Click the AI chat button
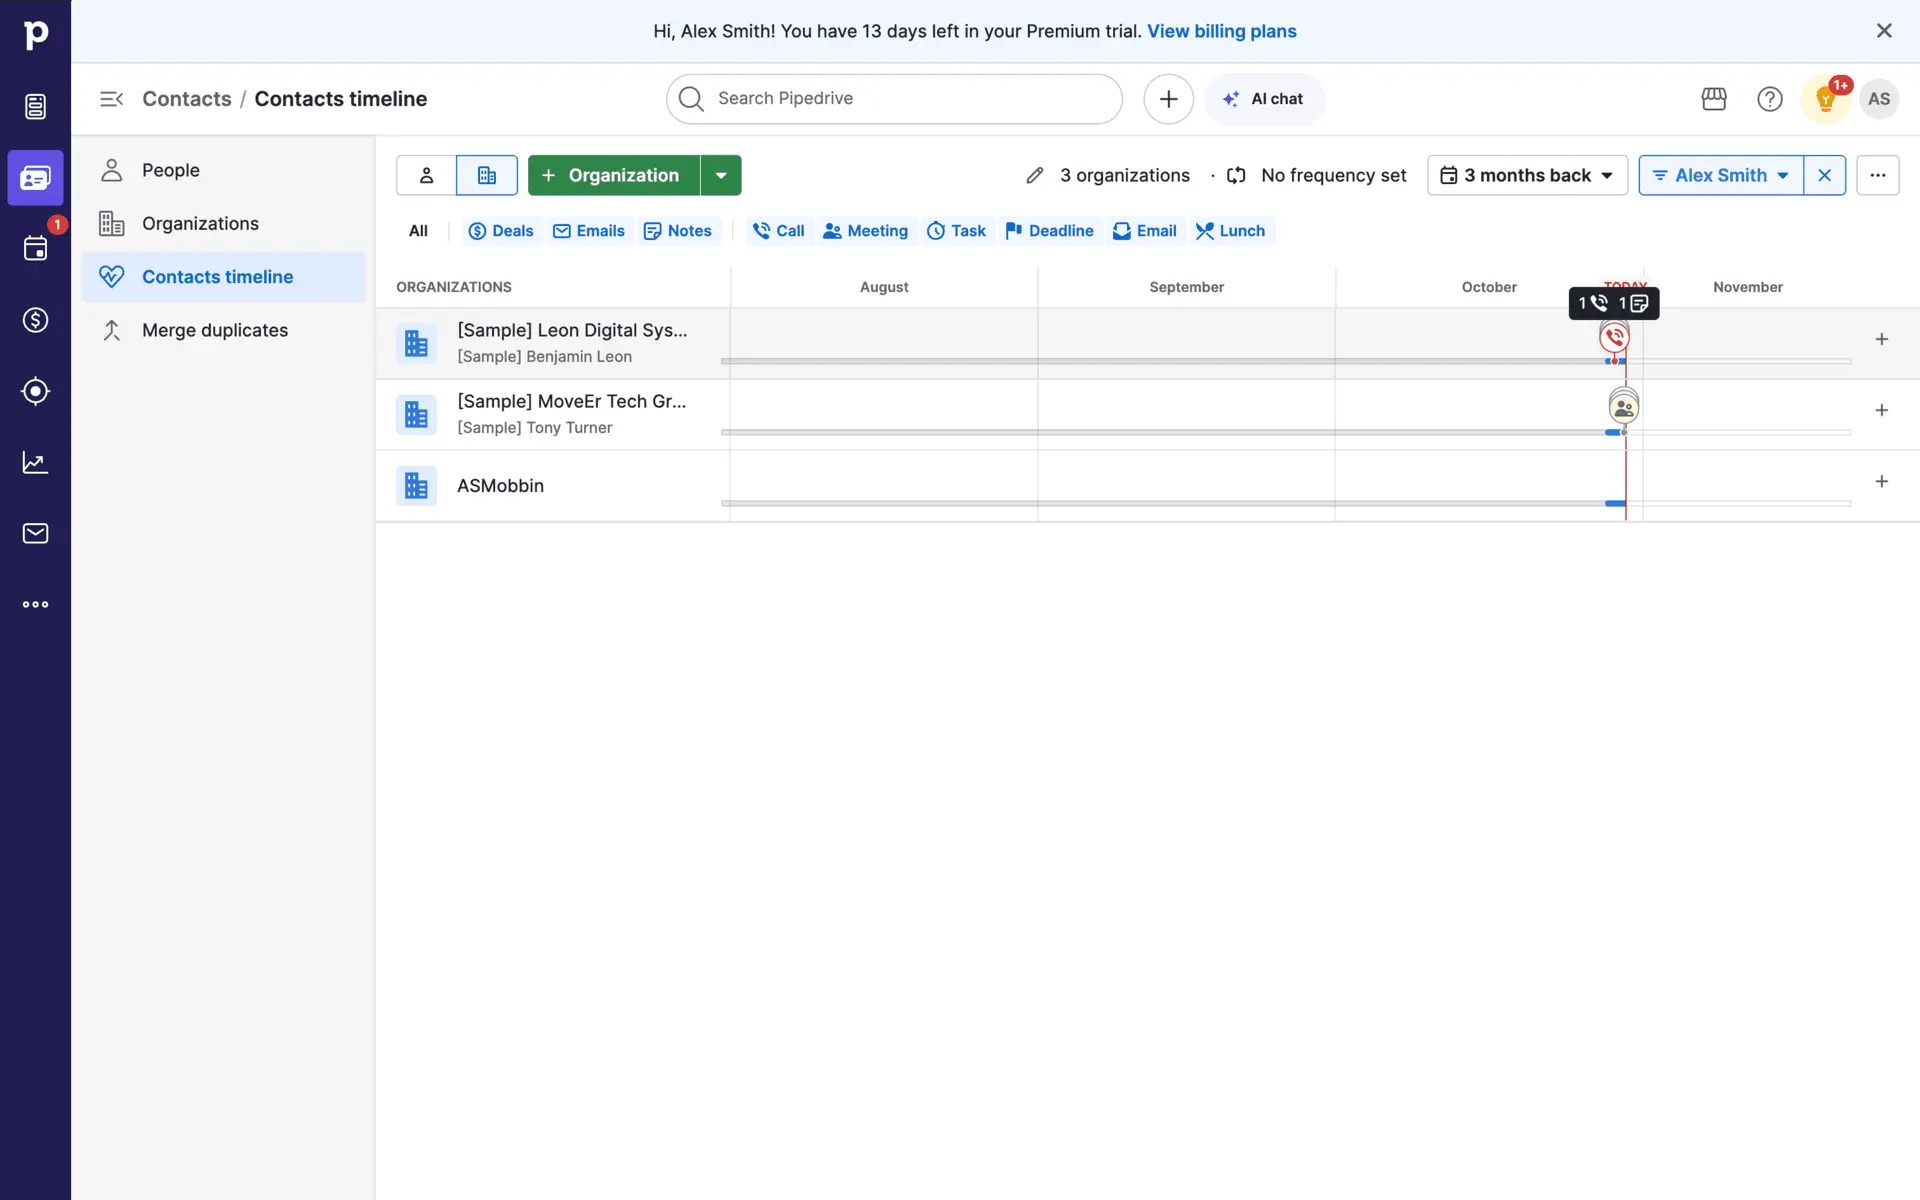This screenshot has width=1920, height=1200. click(1264, 99)
